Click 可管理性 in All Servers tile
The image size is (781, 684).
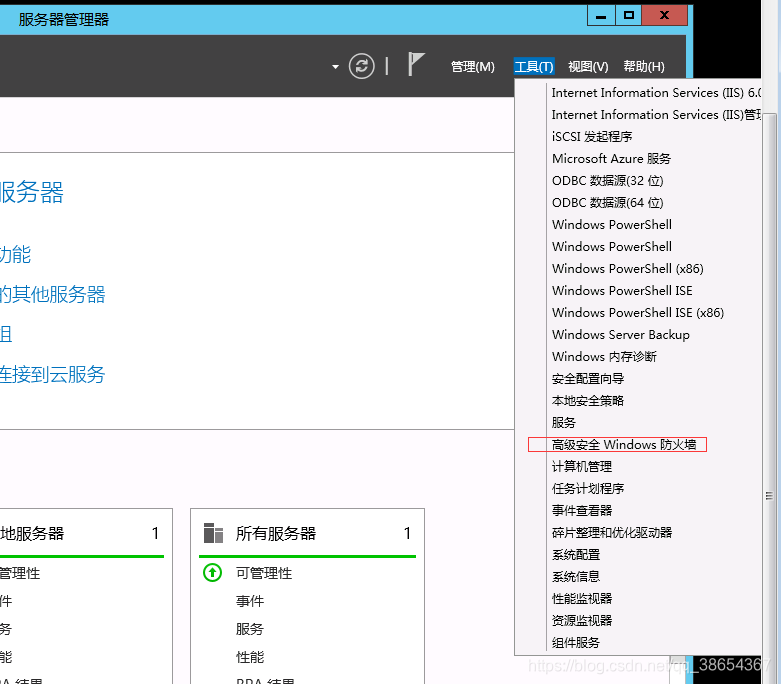click(264, 573)
